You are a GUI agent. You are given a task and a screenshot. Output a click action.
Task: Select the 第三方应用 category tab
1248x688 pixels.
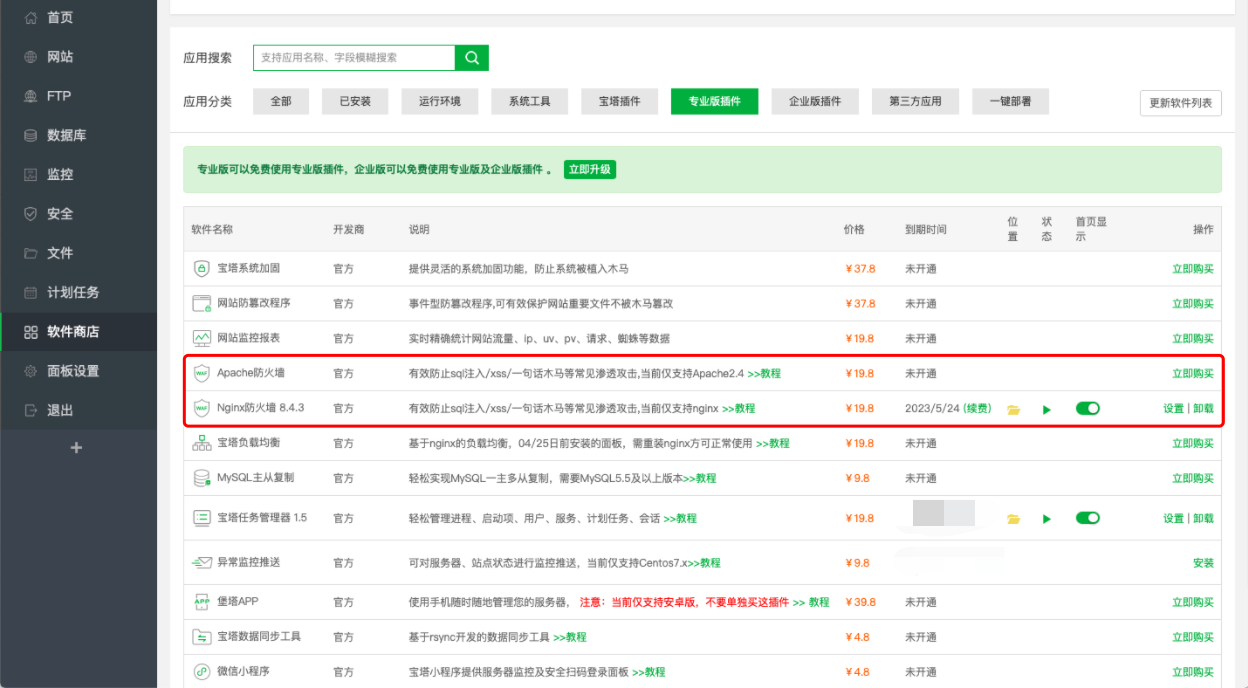[915, 101]
